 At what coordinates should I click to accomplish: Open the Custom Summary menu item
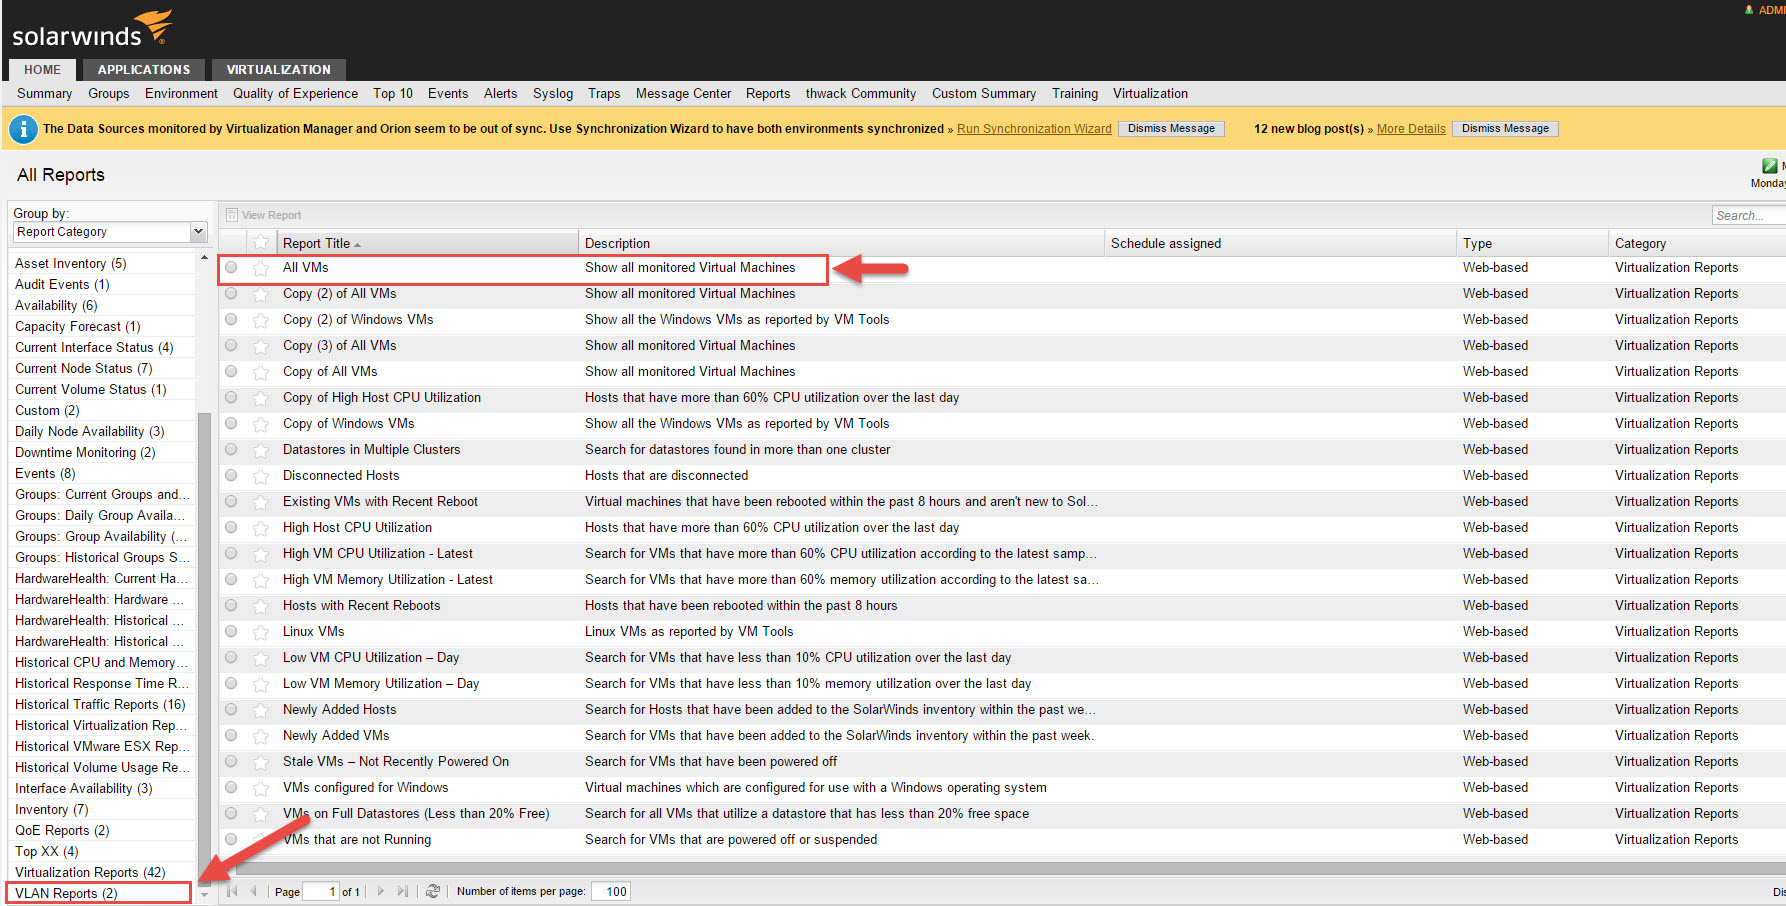[x=984, y=94]
